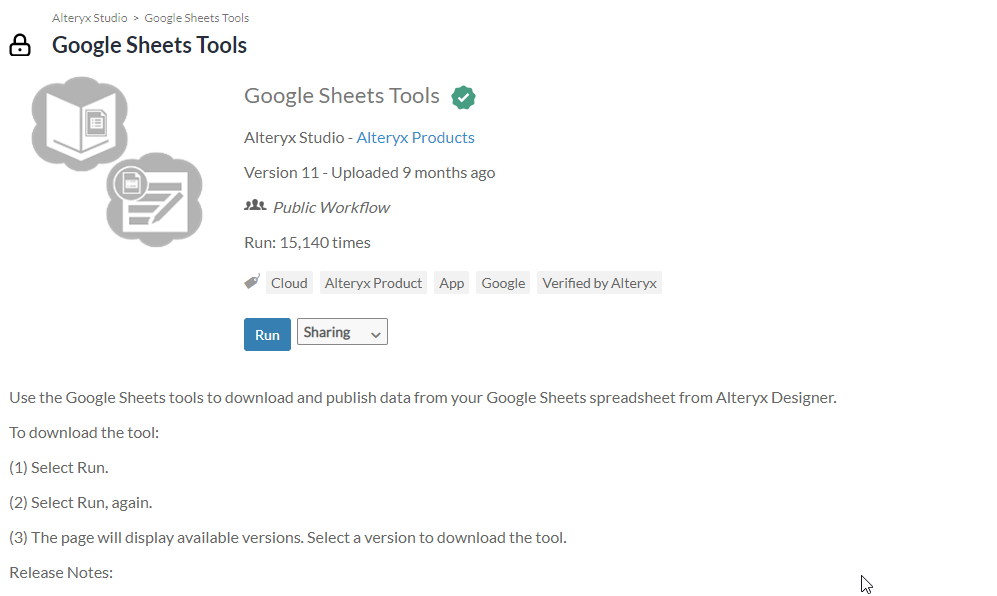Click the Release Notes heading
Screen dimensions: 997x596
click(61, 573)
